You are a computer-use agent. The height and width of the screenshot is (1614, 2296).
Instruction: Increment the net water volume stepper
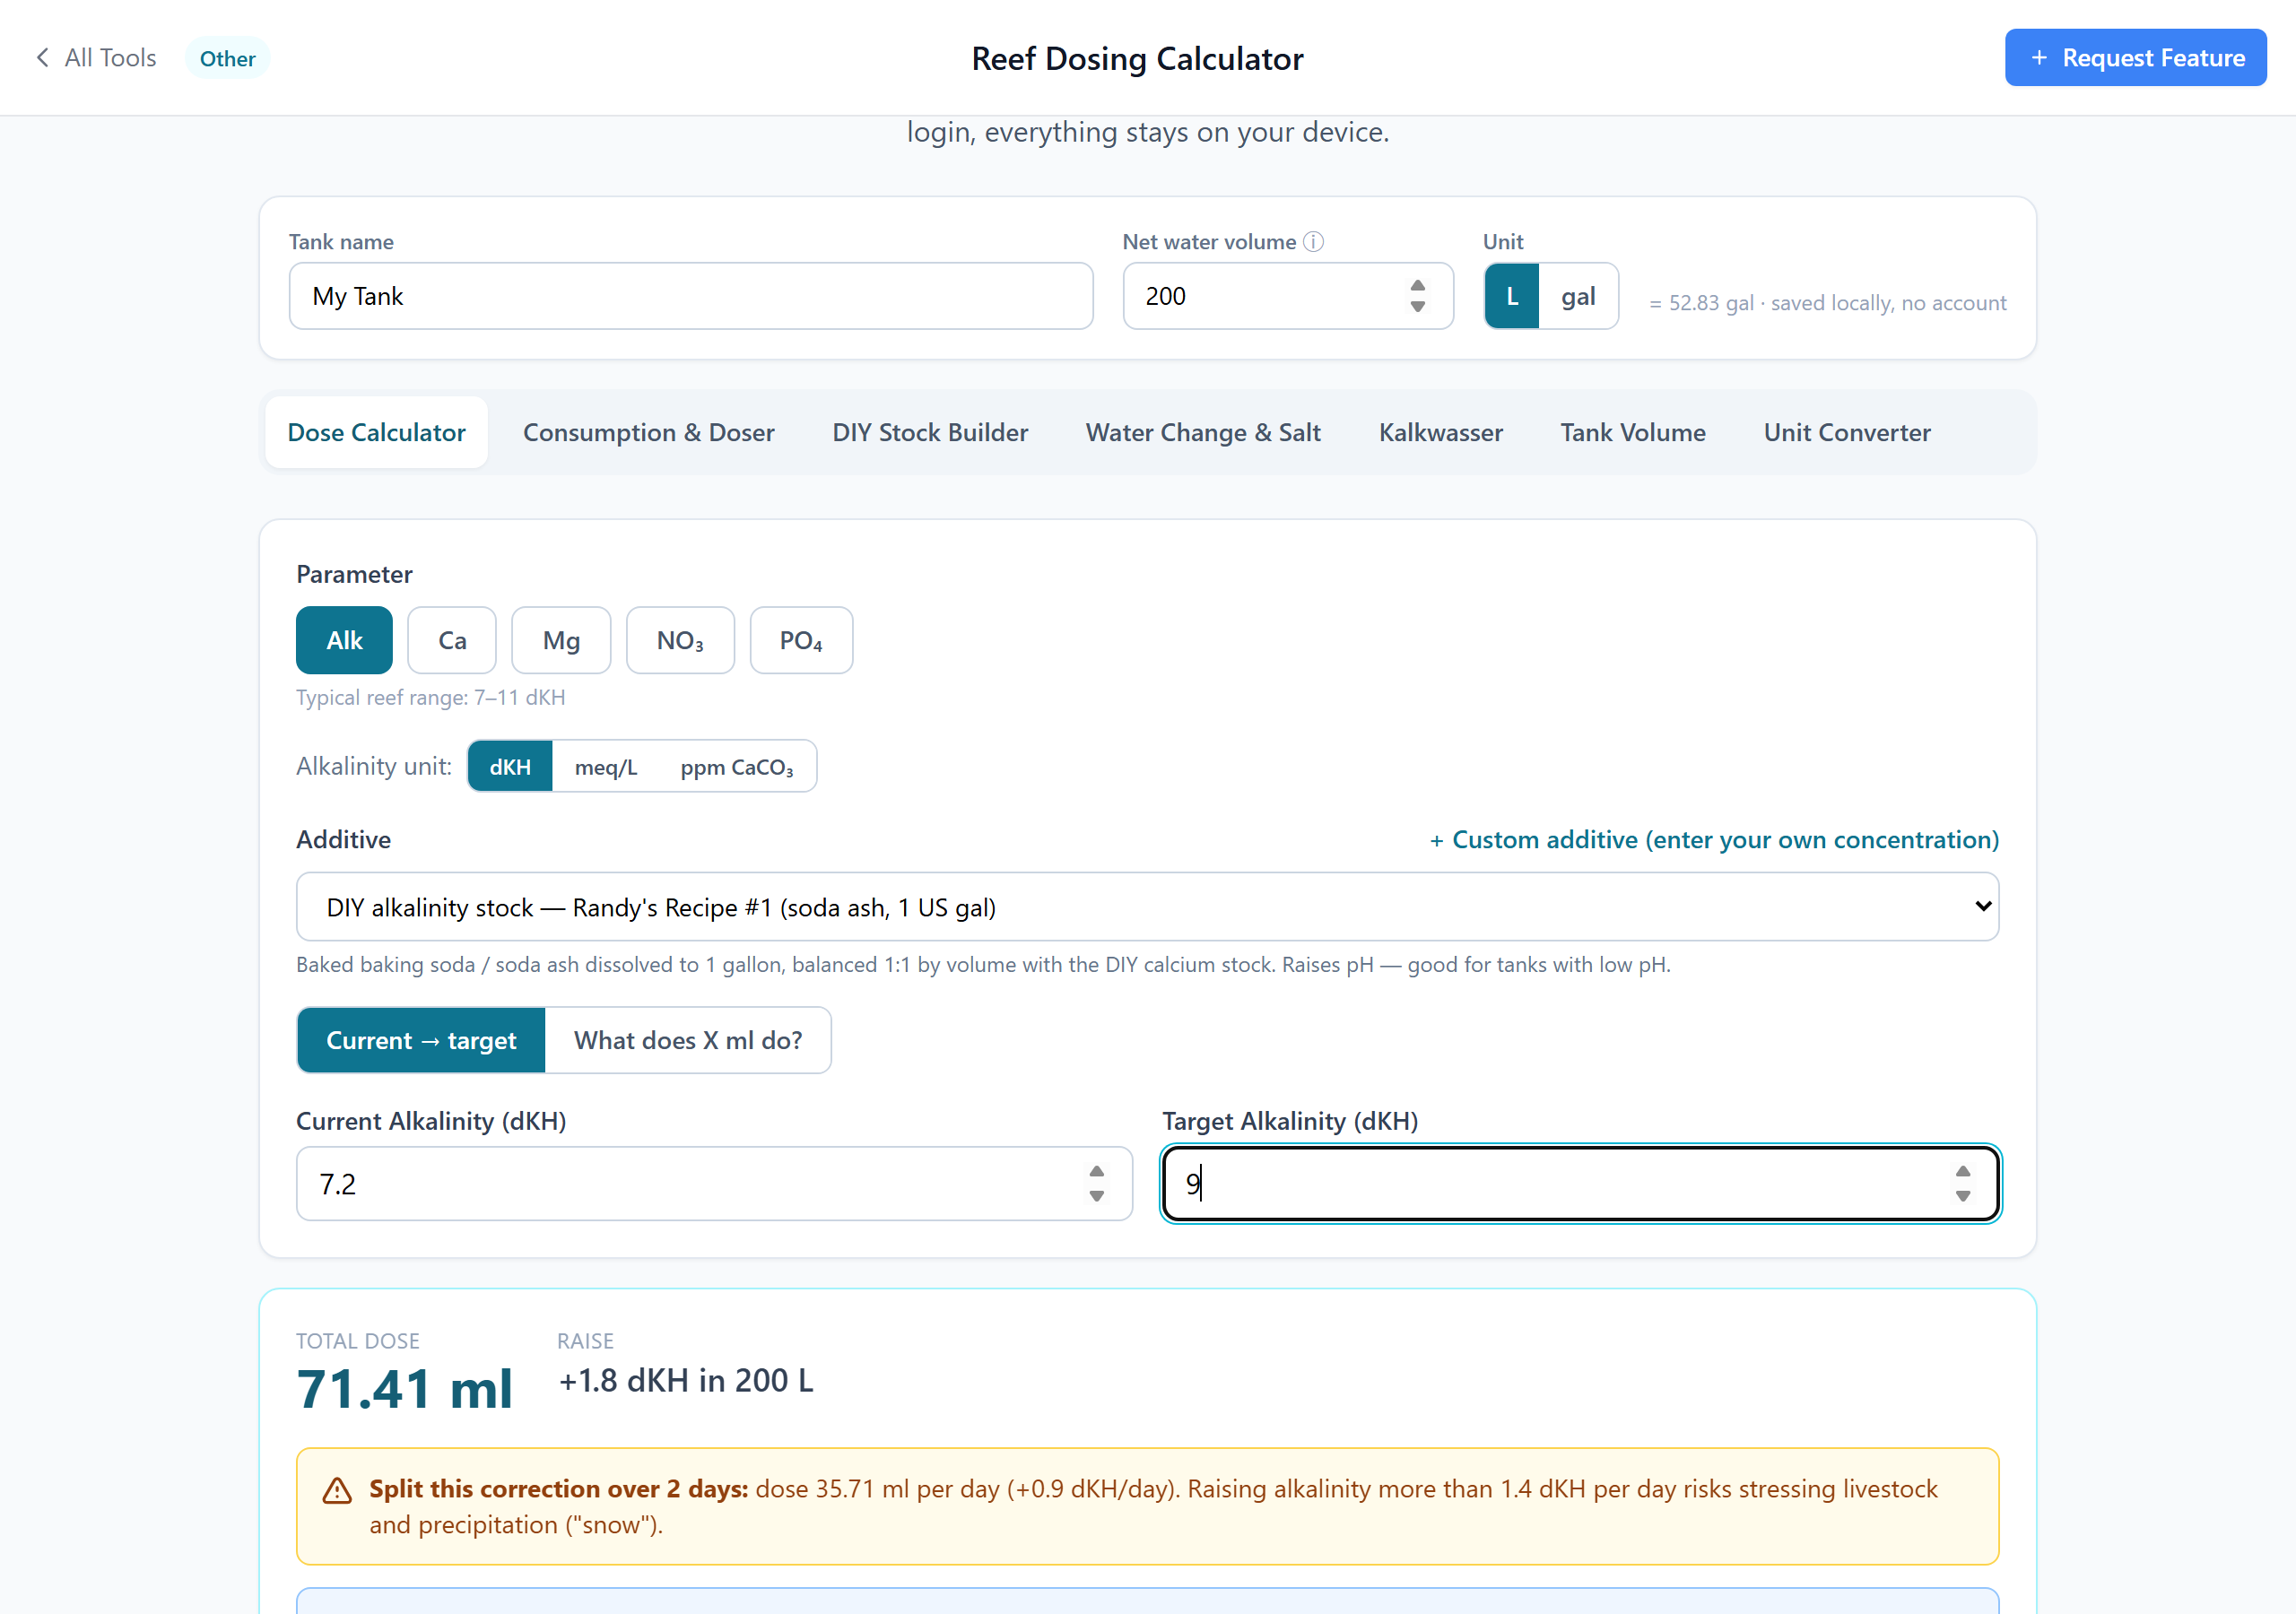point(1417,286)
